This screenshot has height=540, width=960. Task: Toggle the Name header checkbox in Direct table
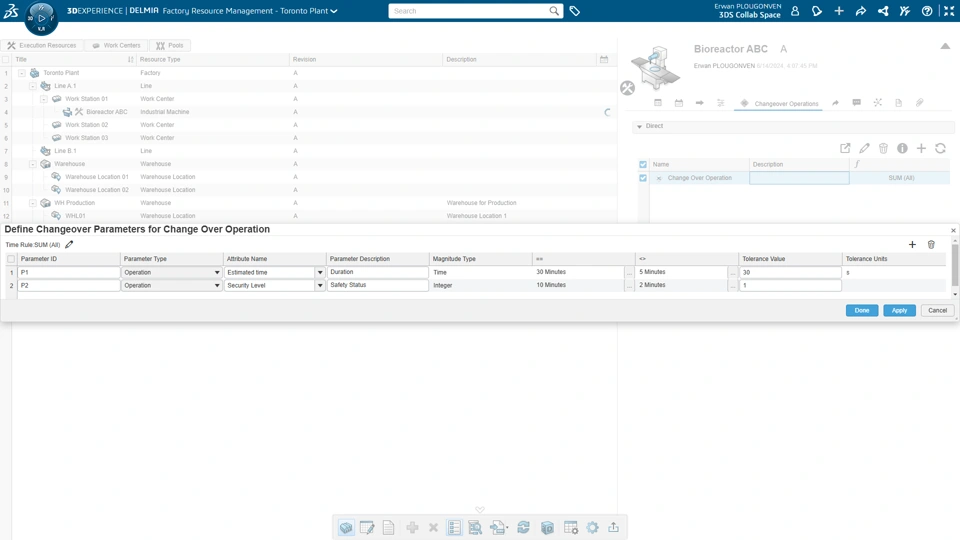(643, 164)
